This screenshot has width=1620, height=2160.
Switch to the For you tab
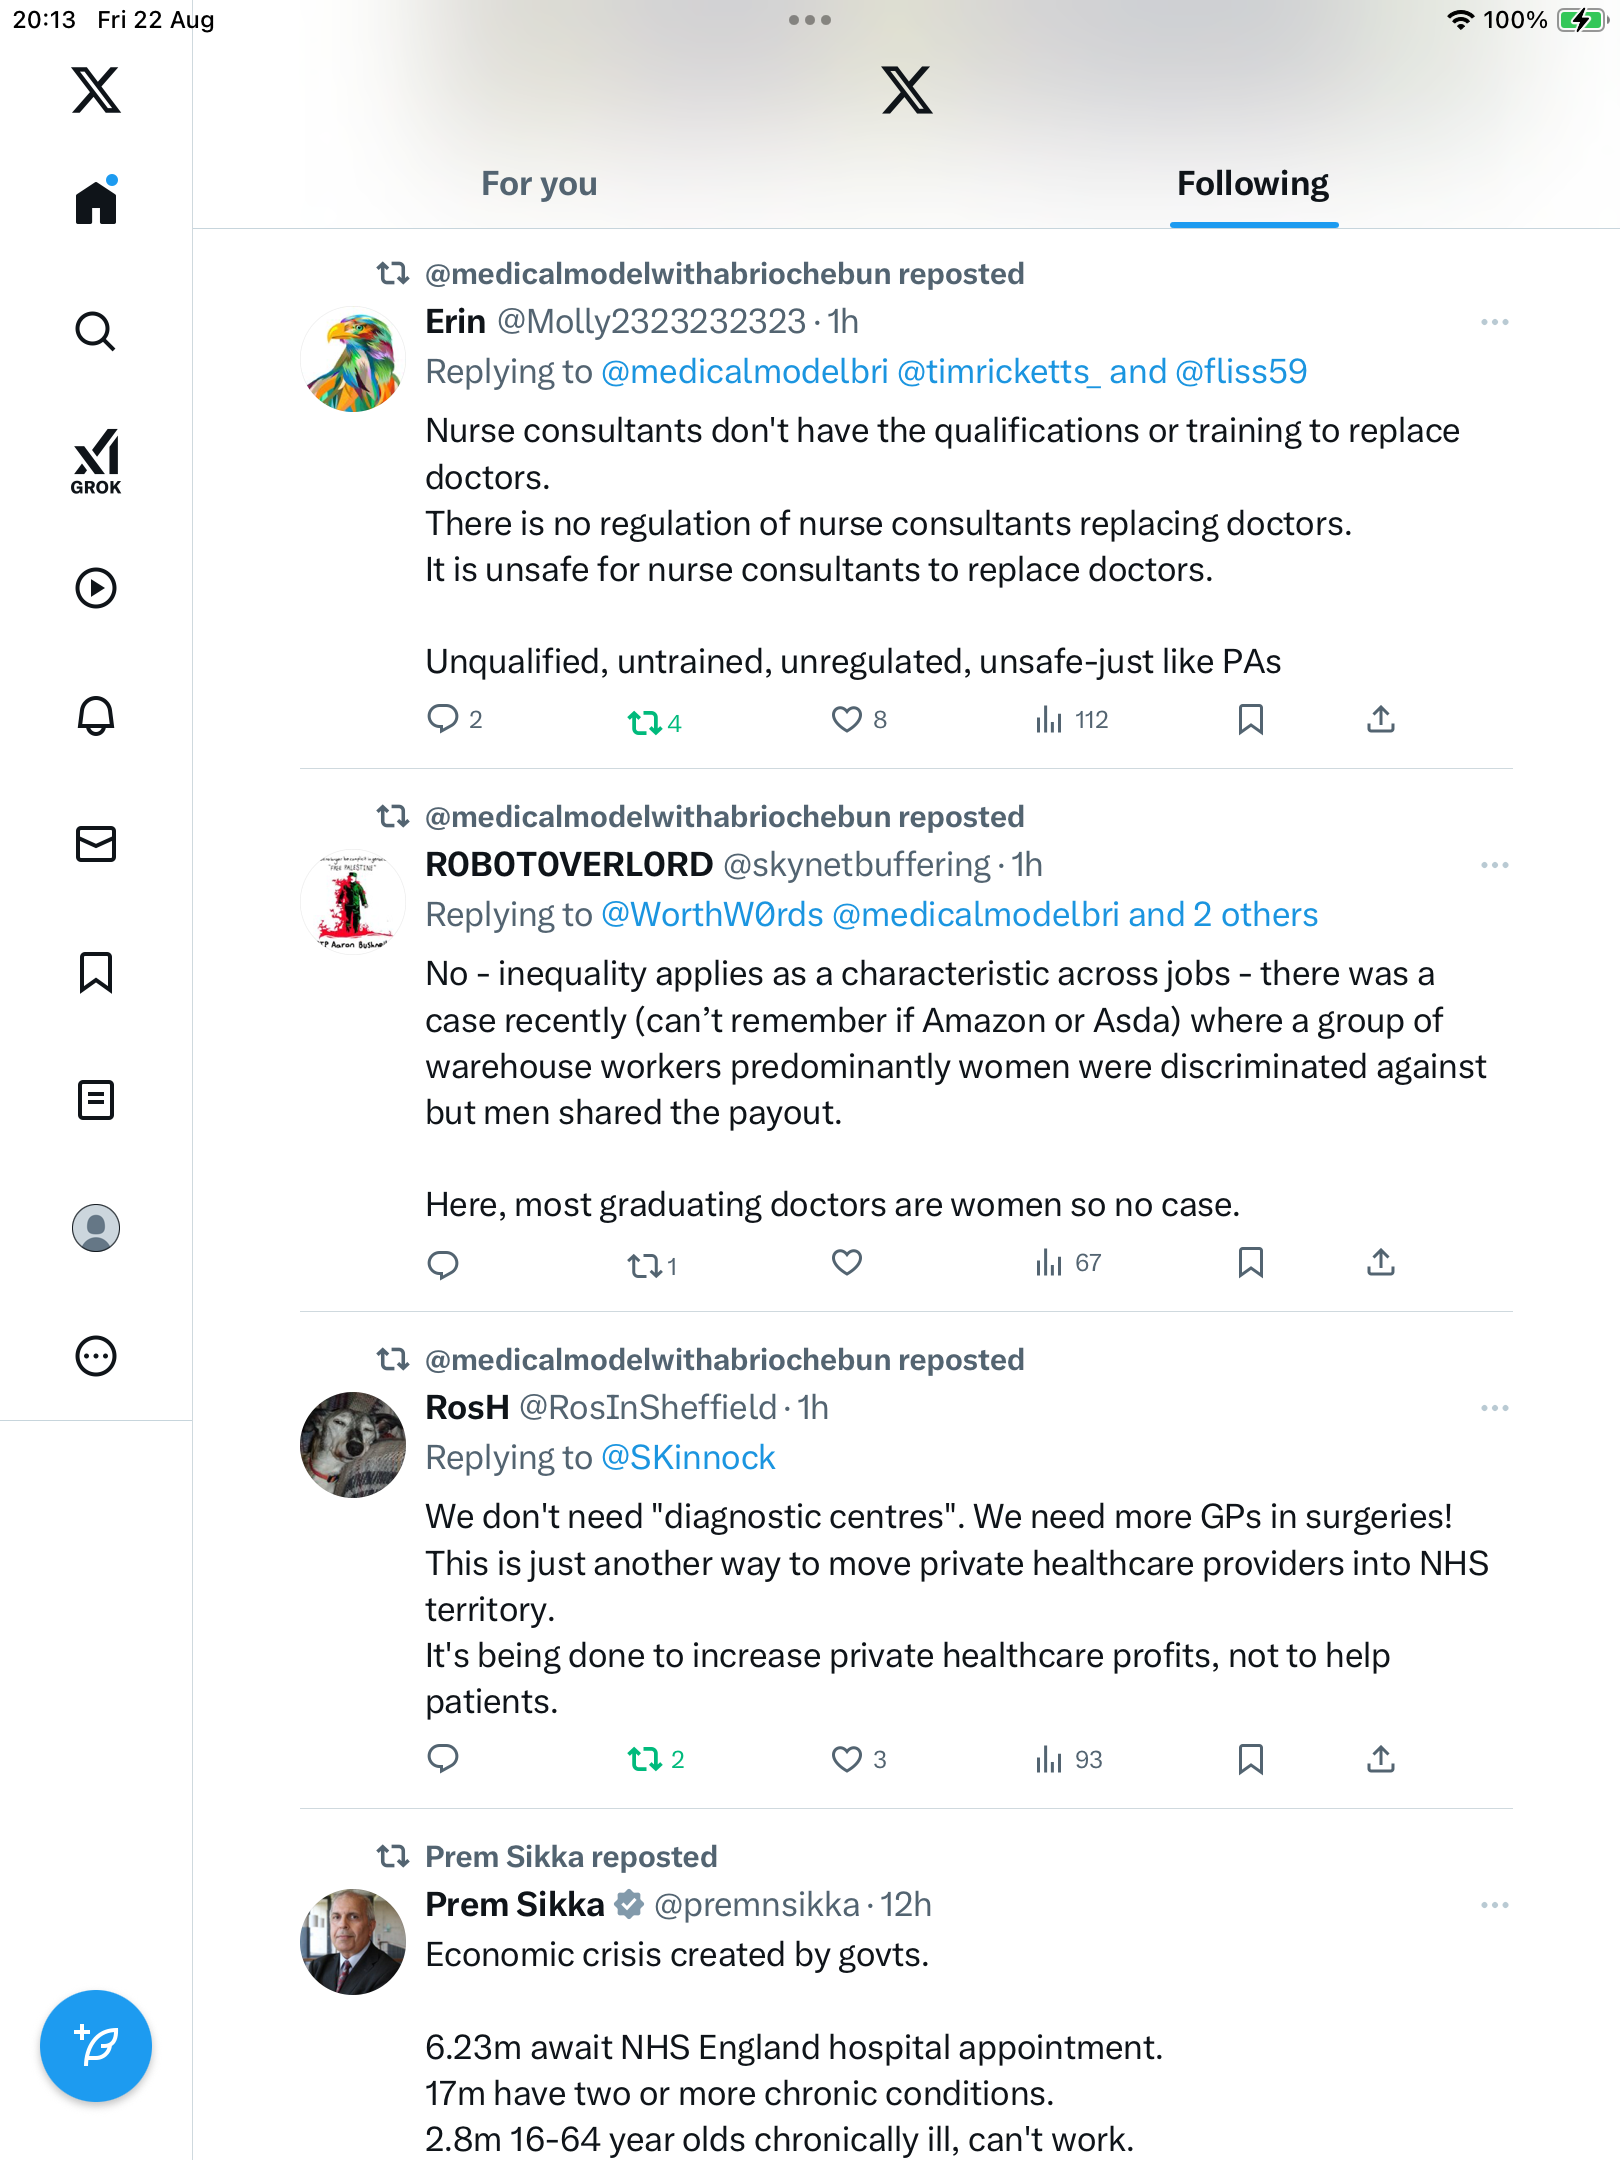pyautogui.click(x=539, y=184)
